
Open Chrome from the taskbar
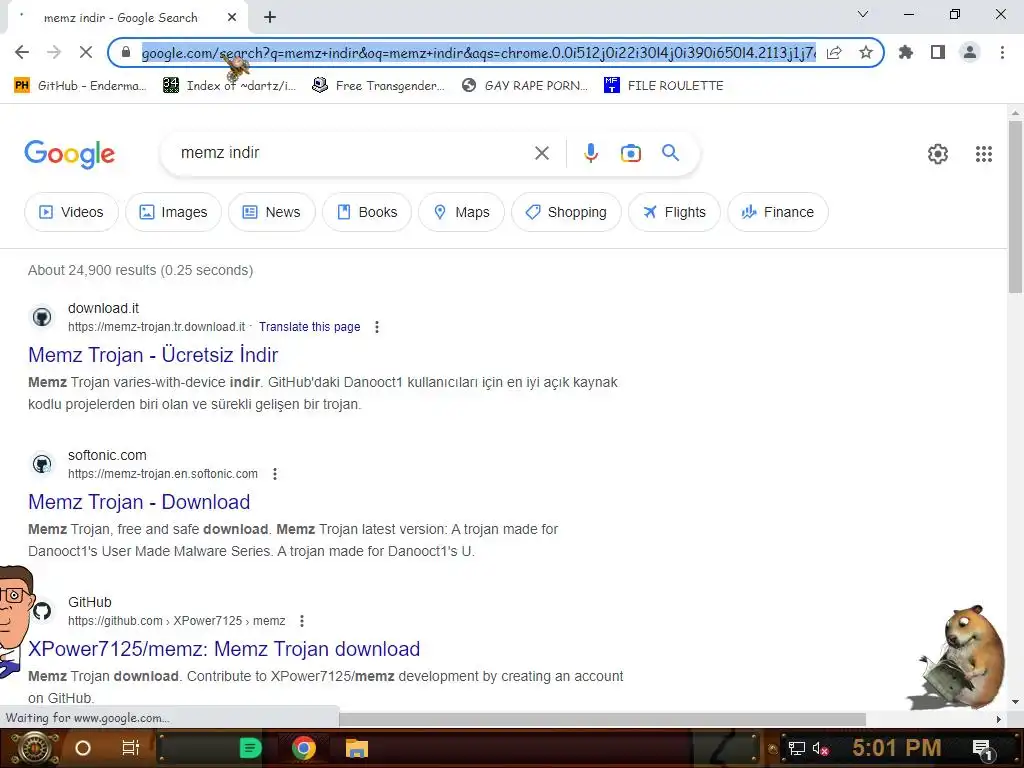click(x=304, y=748)
